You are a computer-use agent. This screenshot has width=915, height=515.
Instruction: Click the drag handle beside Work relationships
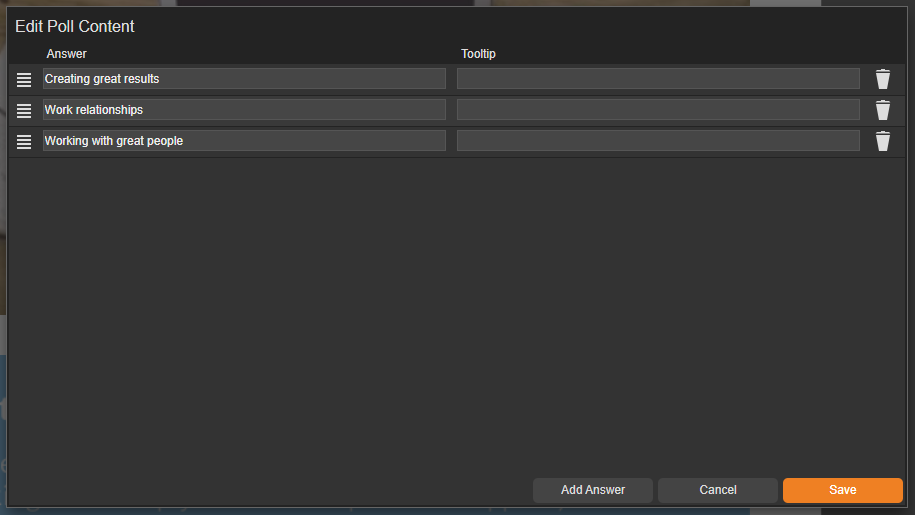point(24,111)
